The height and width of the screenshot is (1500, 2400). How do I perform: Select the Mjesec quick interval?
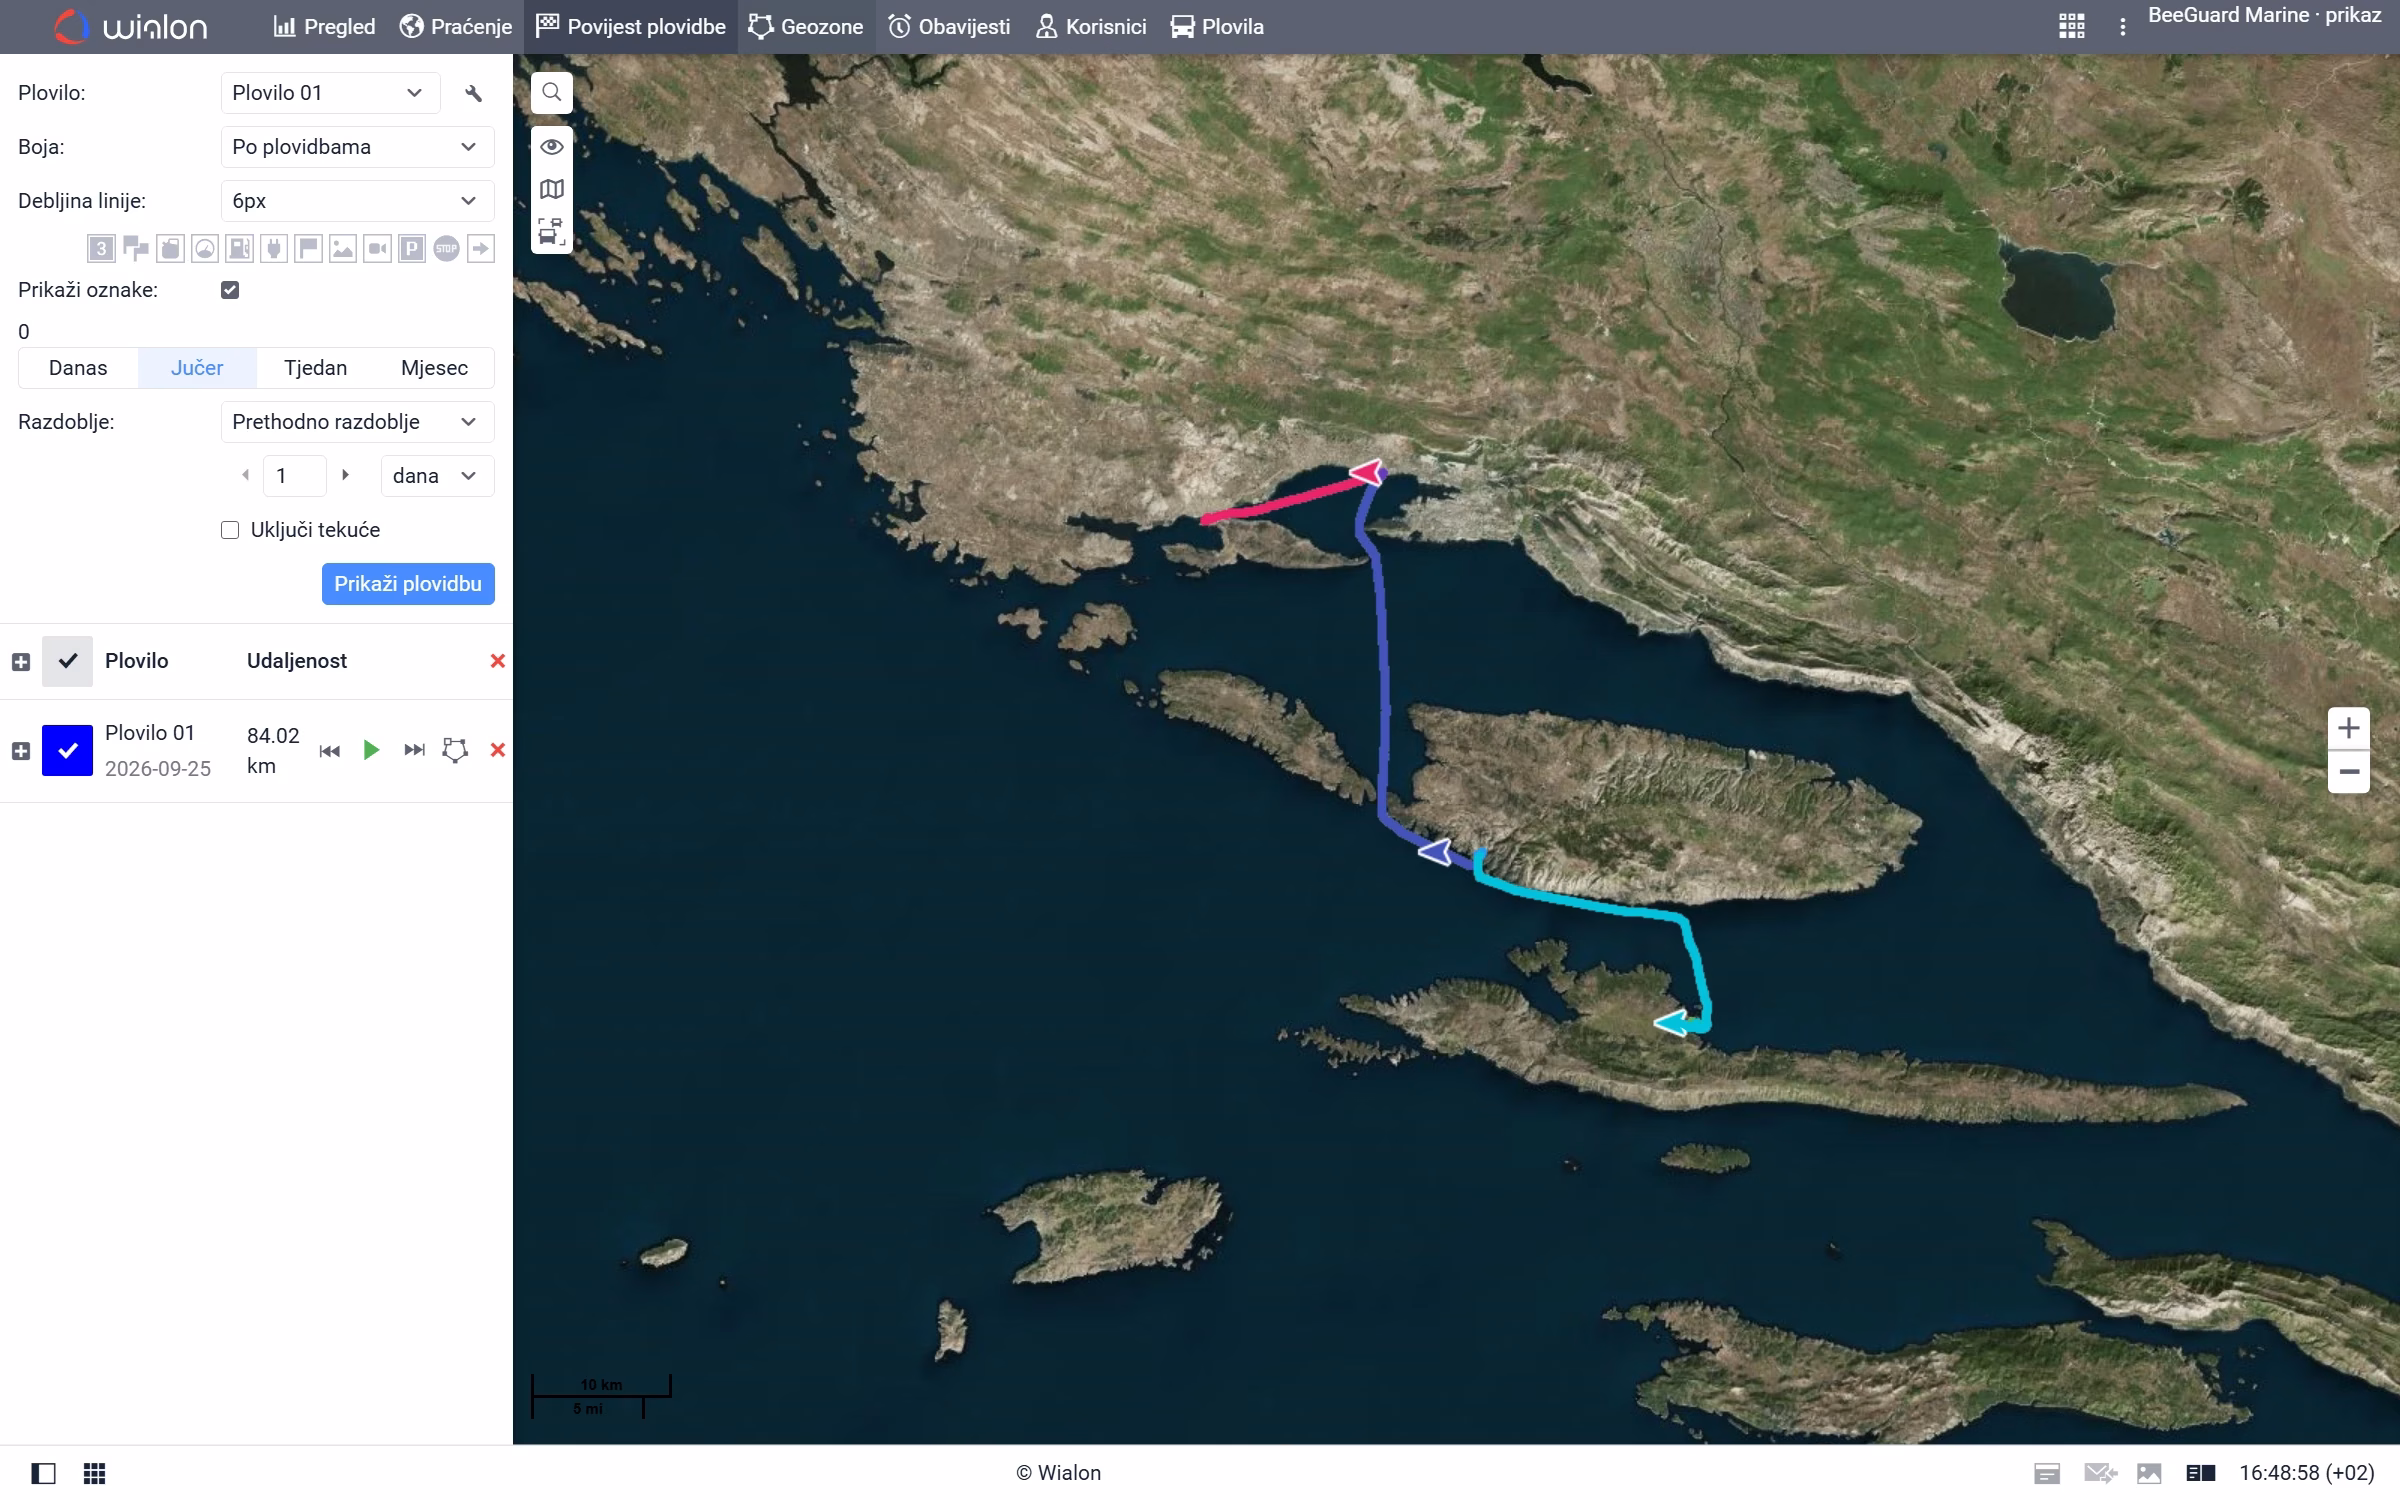click(434, 368)
